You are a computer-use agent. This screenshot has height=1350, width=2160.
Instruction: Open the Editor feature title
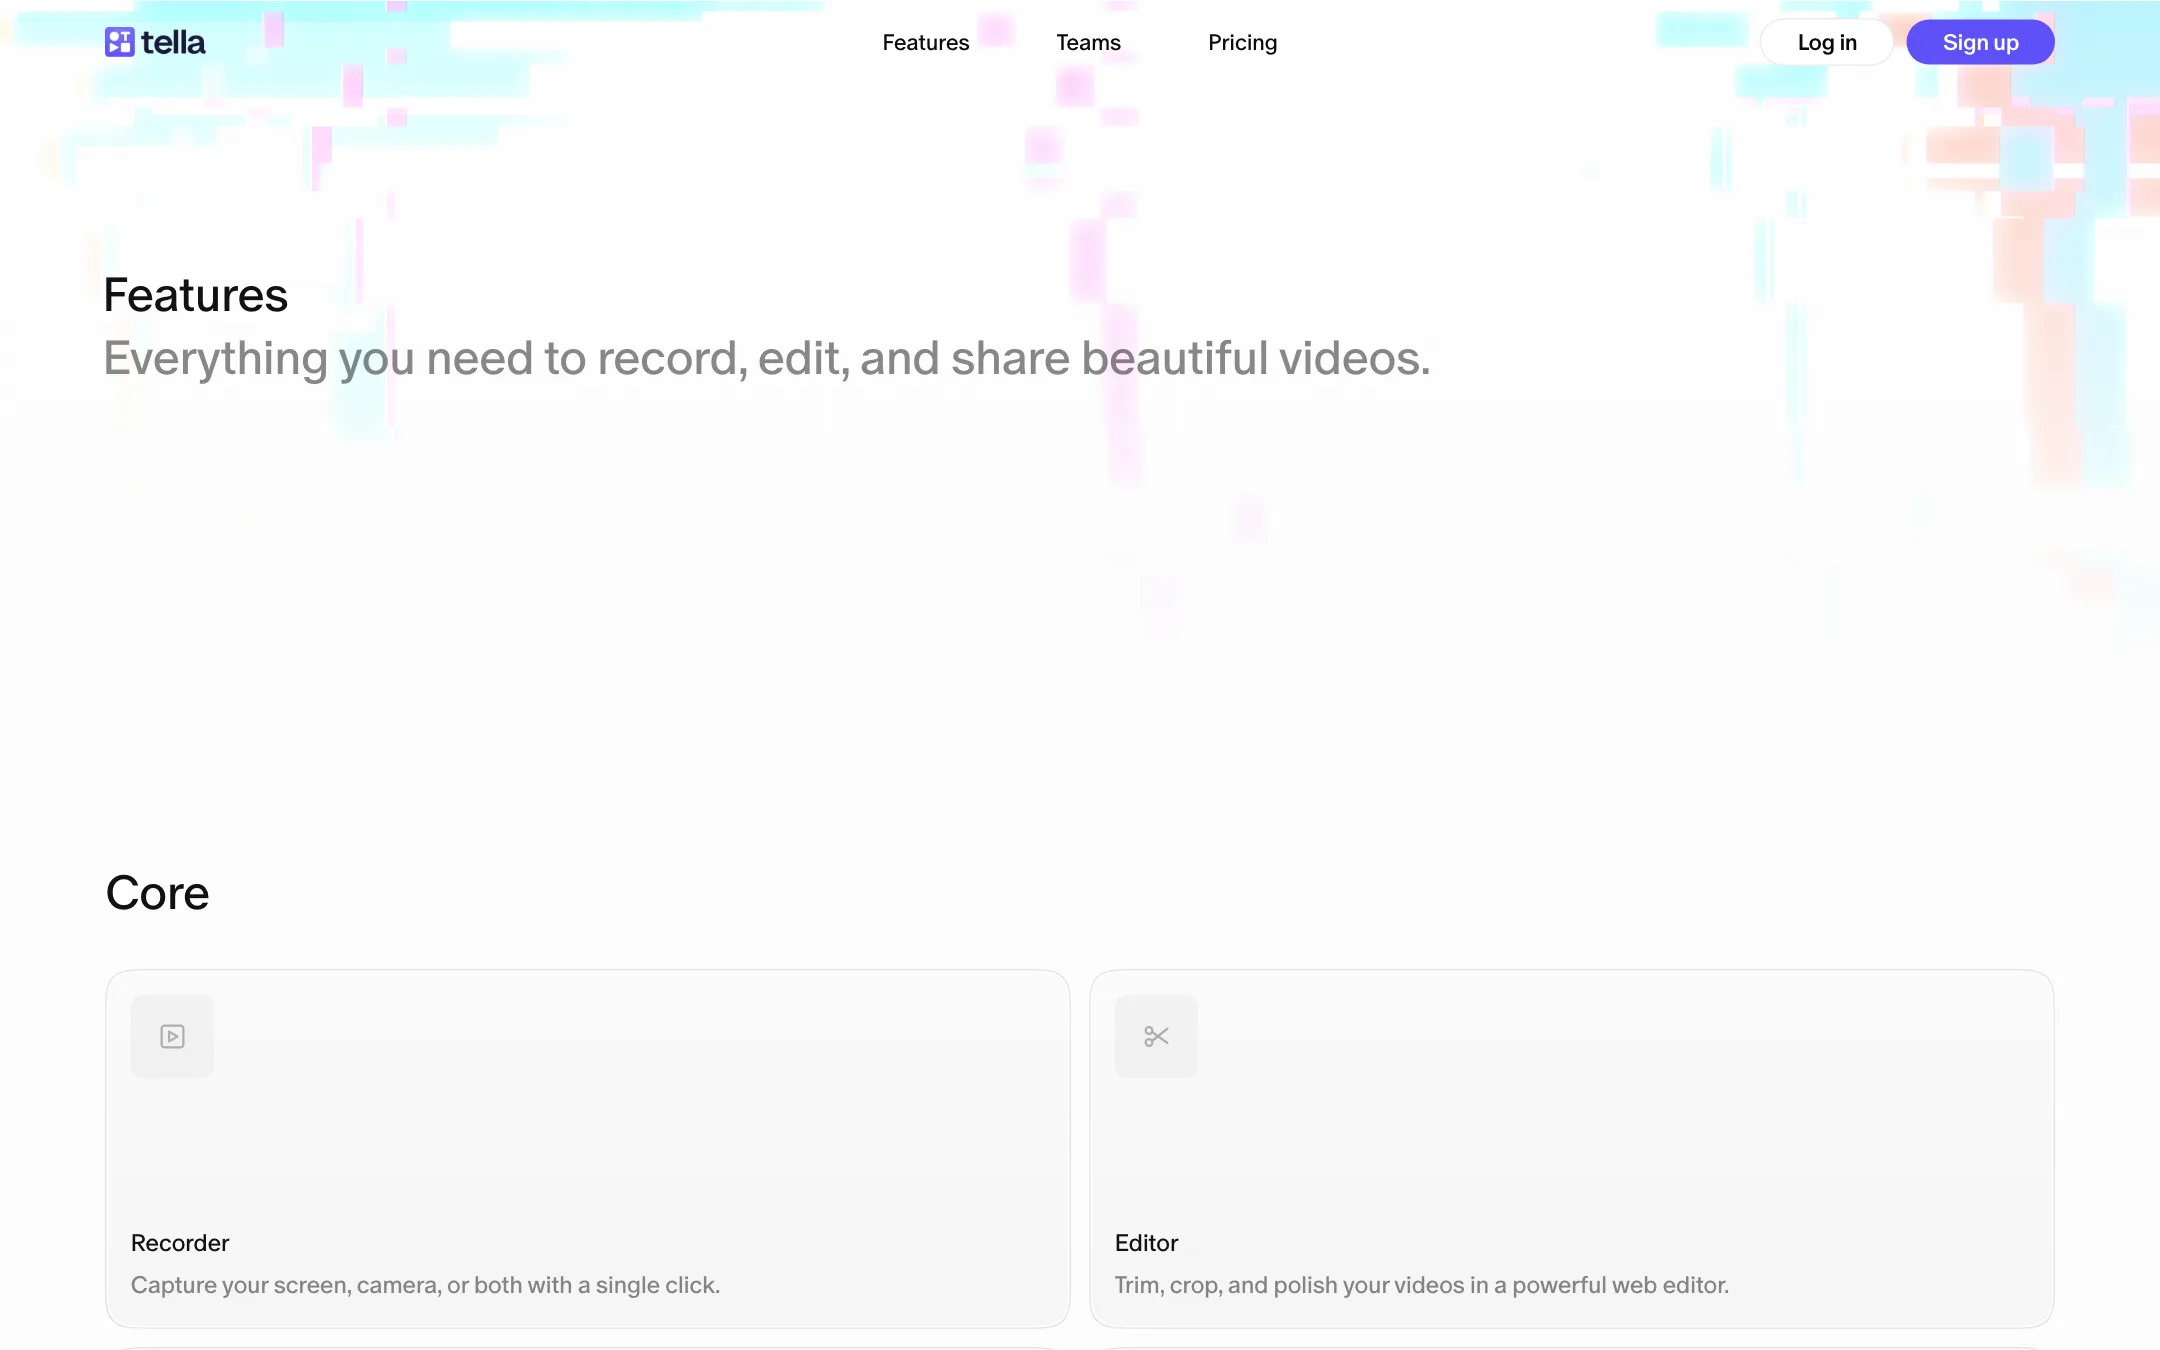coord(1146,1242)
